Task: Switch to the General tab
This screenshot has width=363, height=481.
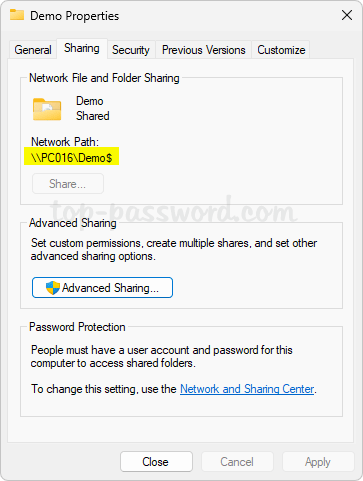Action: click(x=33, y=50)
